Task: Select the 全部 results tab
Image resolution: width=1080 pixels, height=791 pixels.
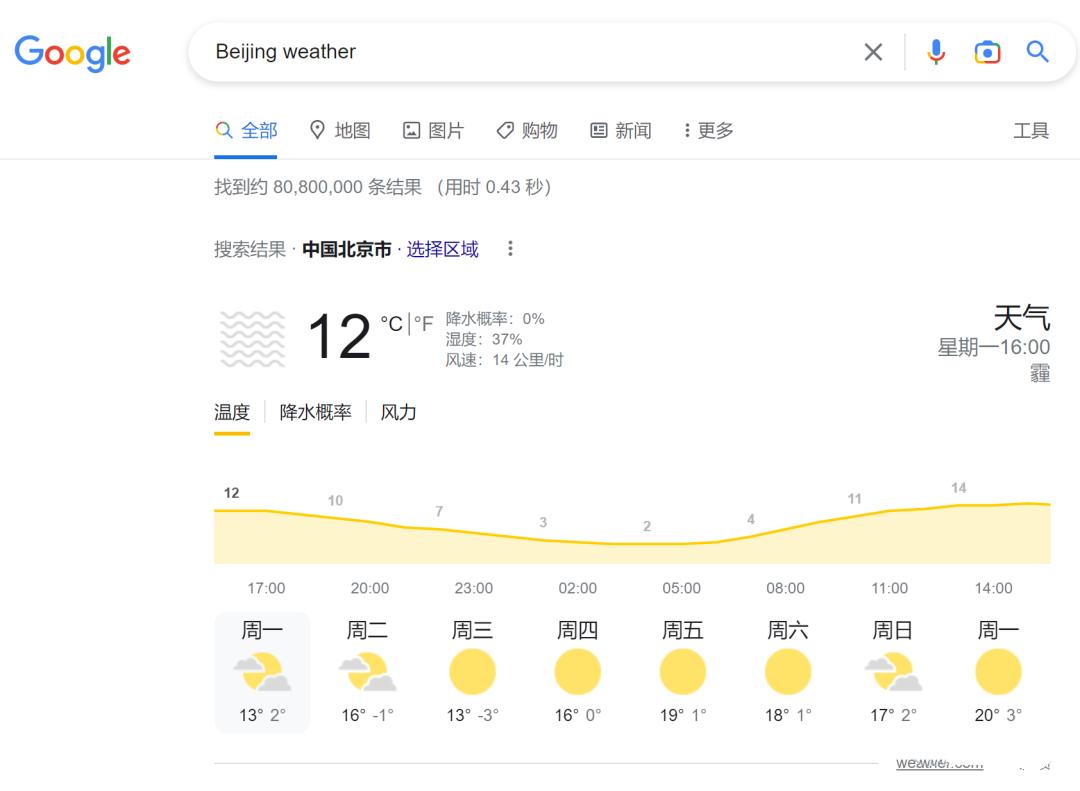Action: [x=245, y=130]
